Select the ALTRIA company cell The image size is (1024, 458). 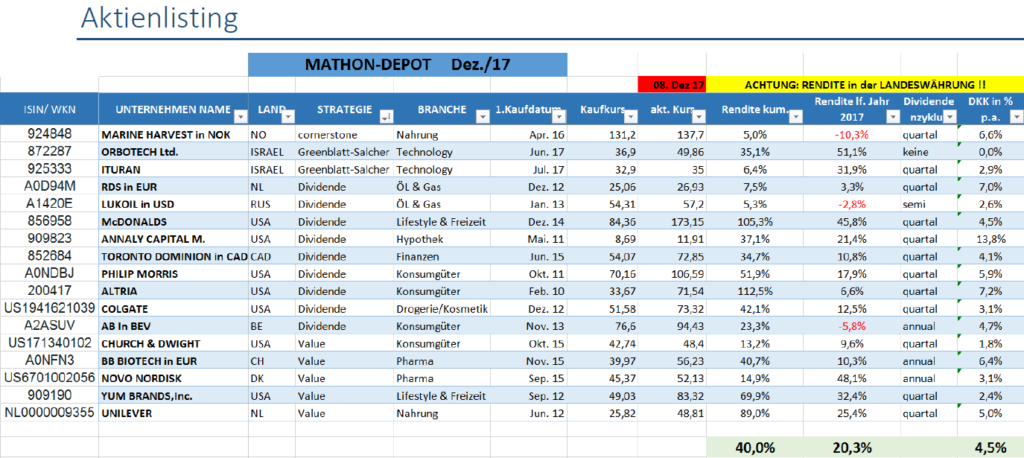(x=173, y=291)
